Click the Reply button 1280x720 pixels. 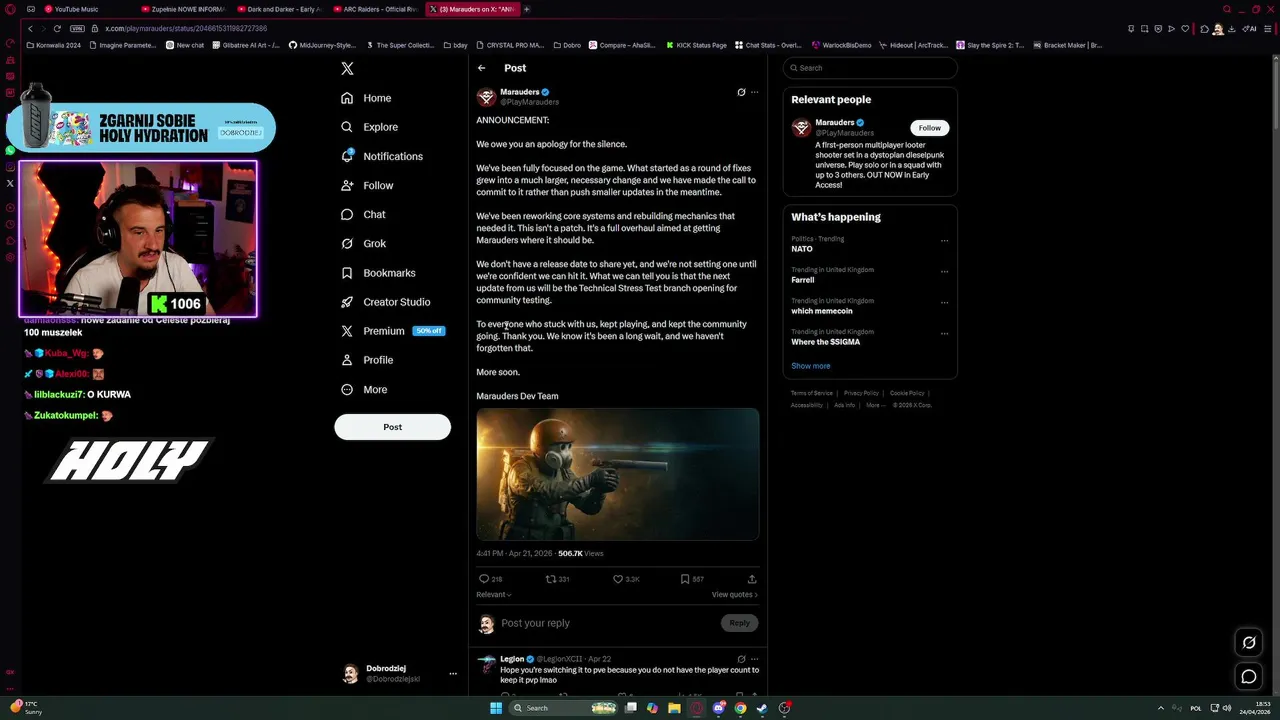(x=739, y=623)
